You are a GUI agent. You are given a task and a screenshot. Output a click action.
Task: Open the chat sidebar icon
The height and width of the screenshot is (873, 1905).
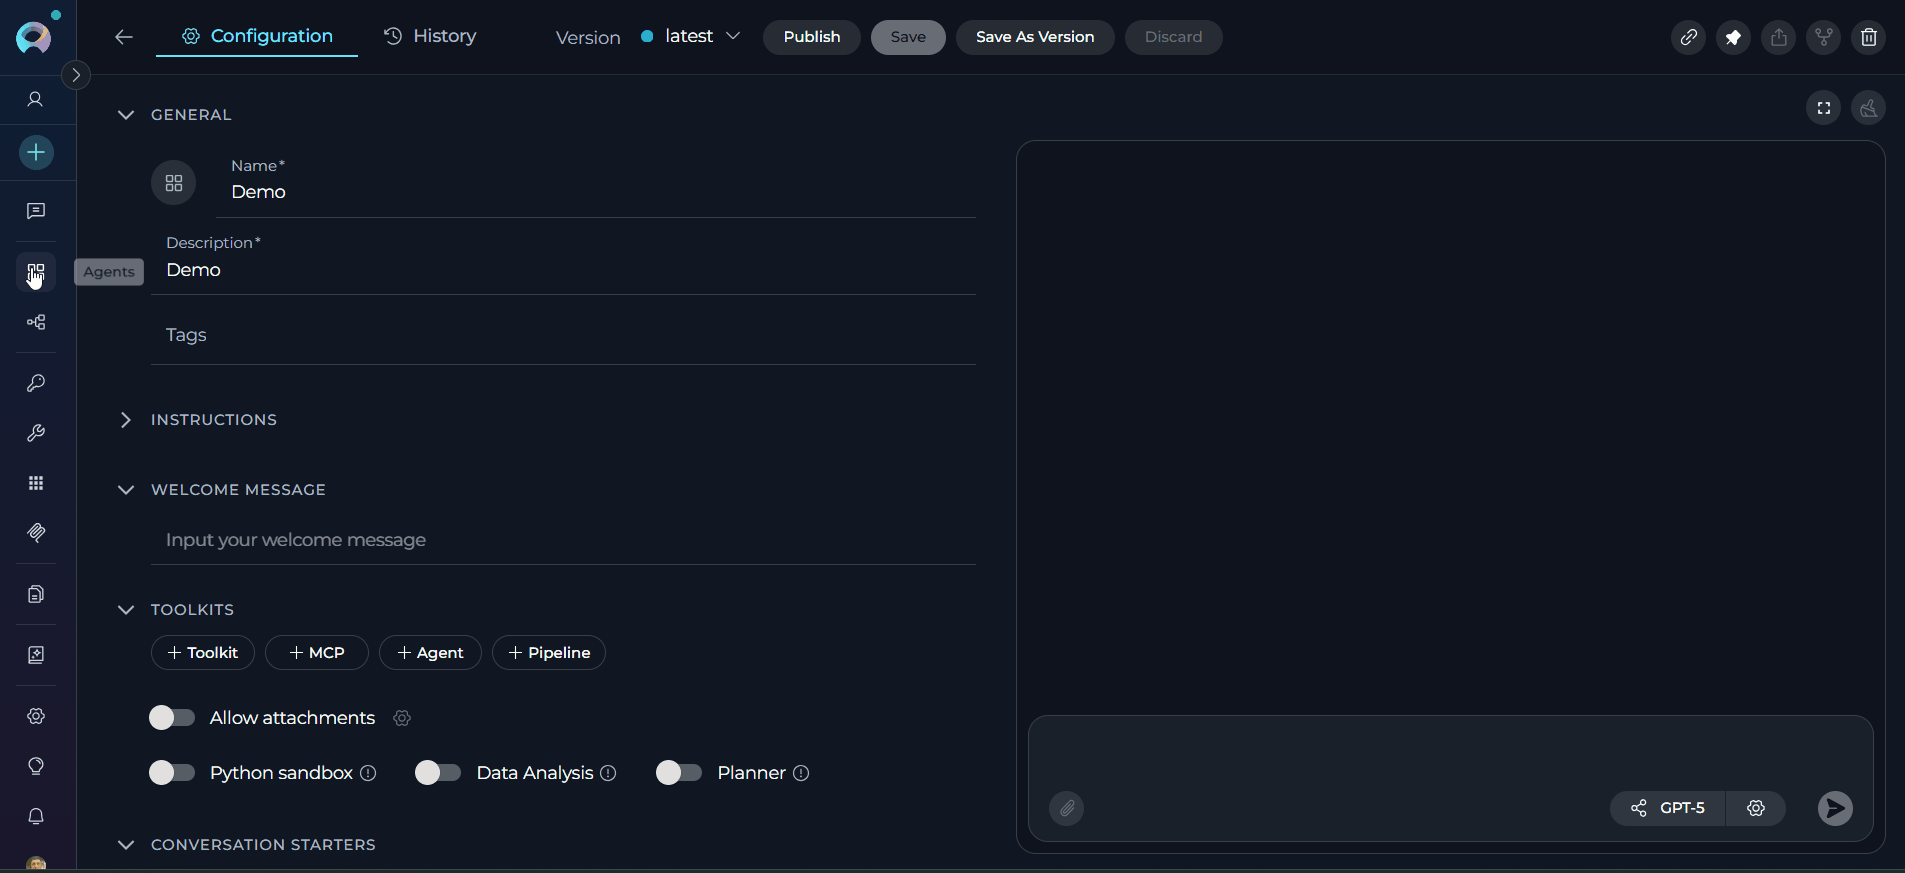[x=36, y=211]
